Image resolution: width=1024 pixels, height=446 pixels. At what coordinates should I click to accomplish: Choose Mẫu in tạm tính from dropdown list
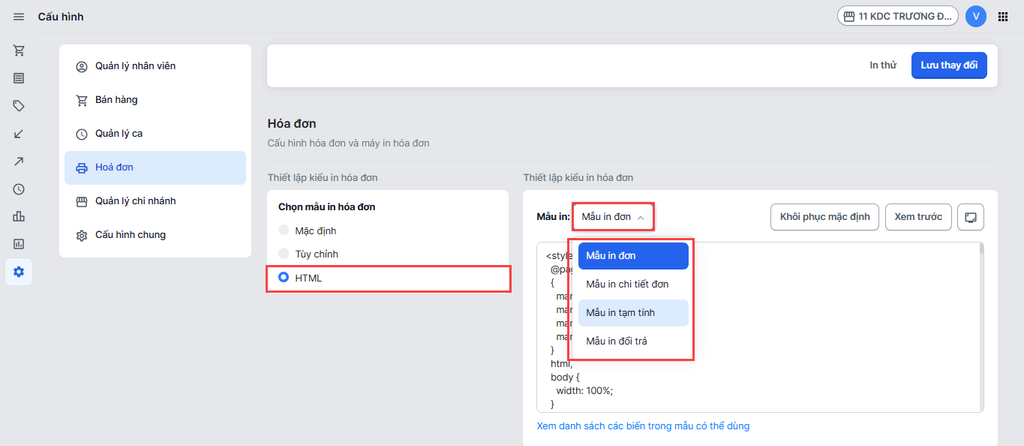(x=628, y=313)
